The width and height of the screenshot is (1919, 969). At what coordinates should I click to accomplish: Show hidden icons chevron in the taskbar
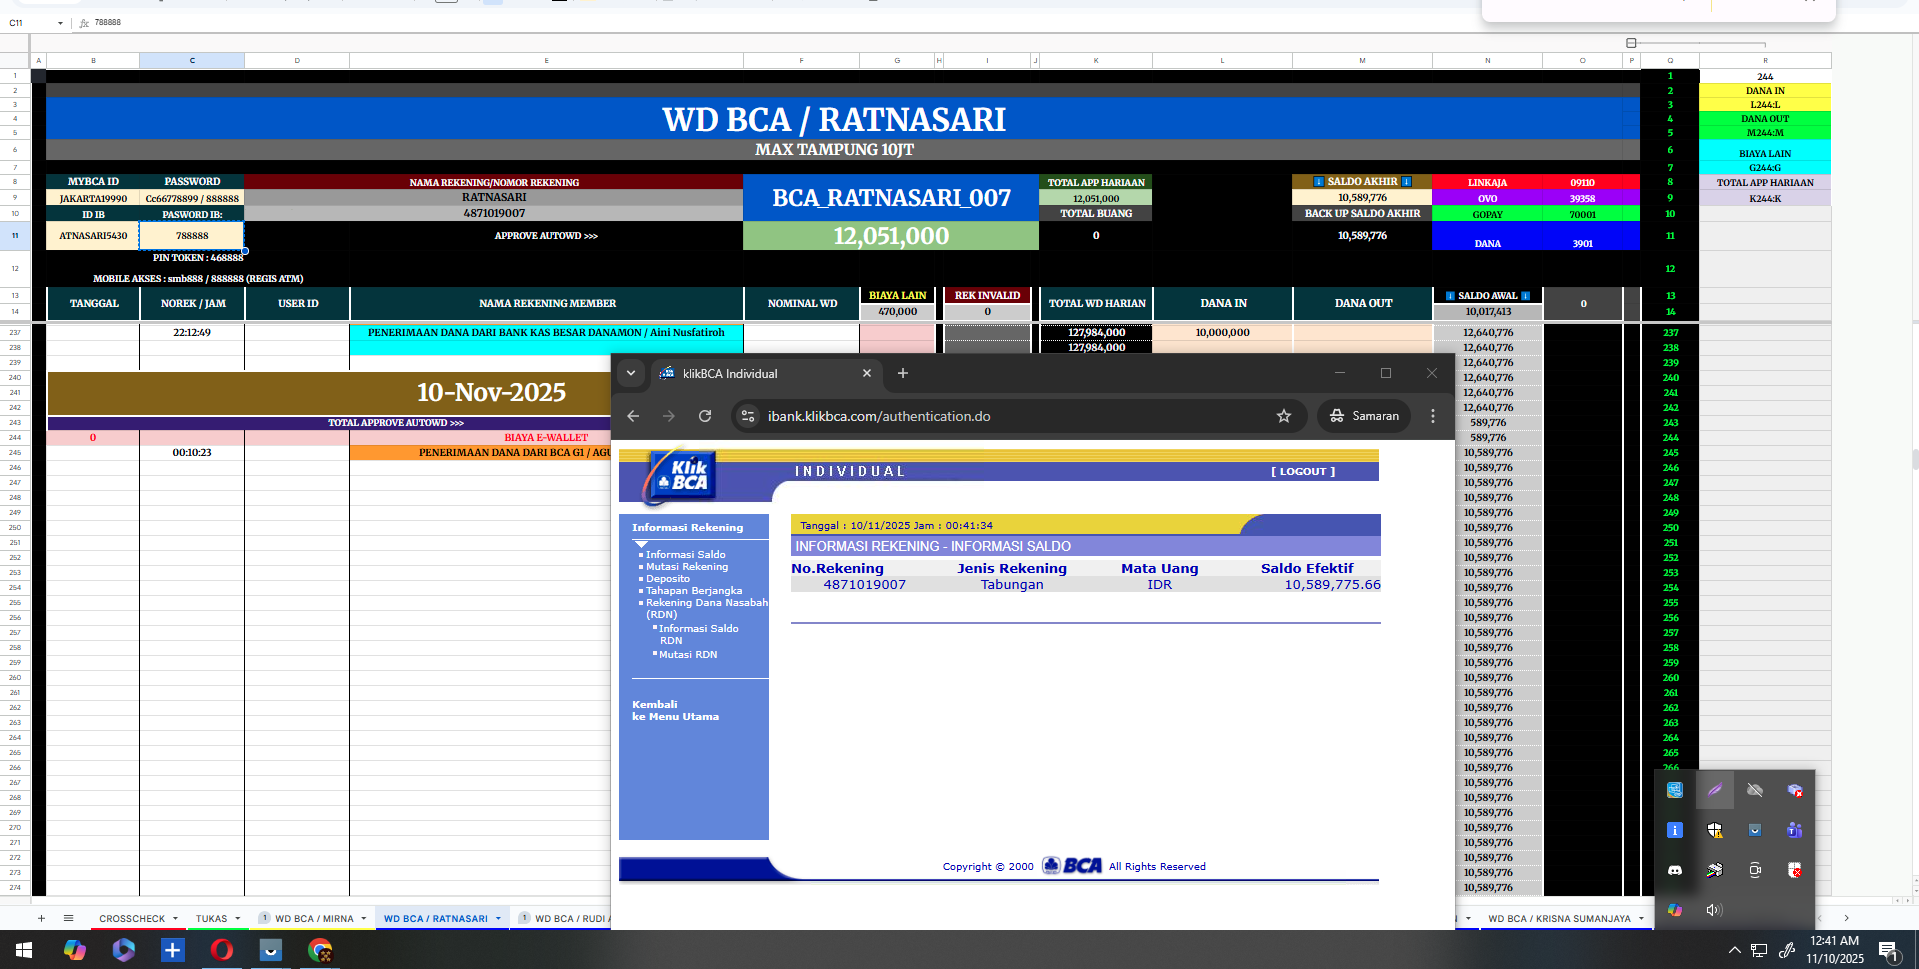1734,950
